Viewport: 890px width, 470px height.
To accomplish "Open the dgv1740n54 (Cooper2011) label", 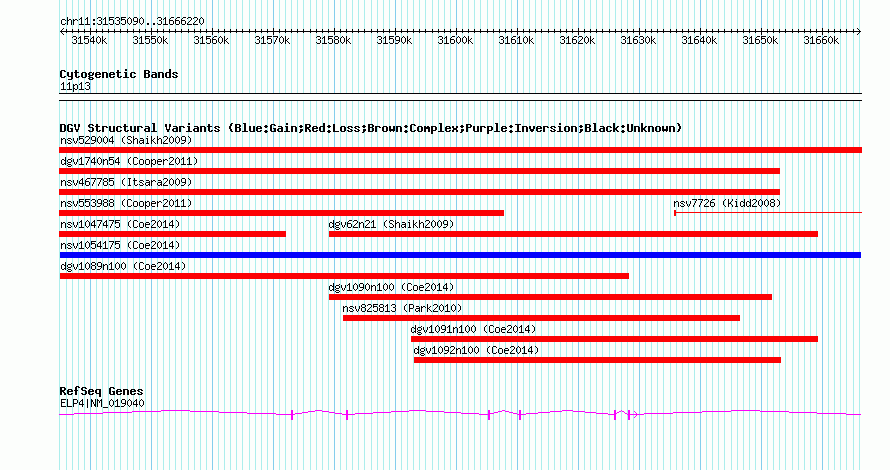I will [129, 161].
